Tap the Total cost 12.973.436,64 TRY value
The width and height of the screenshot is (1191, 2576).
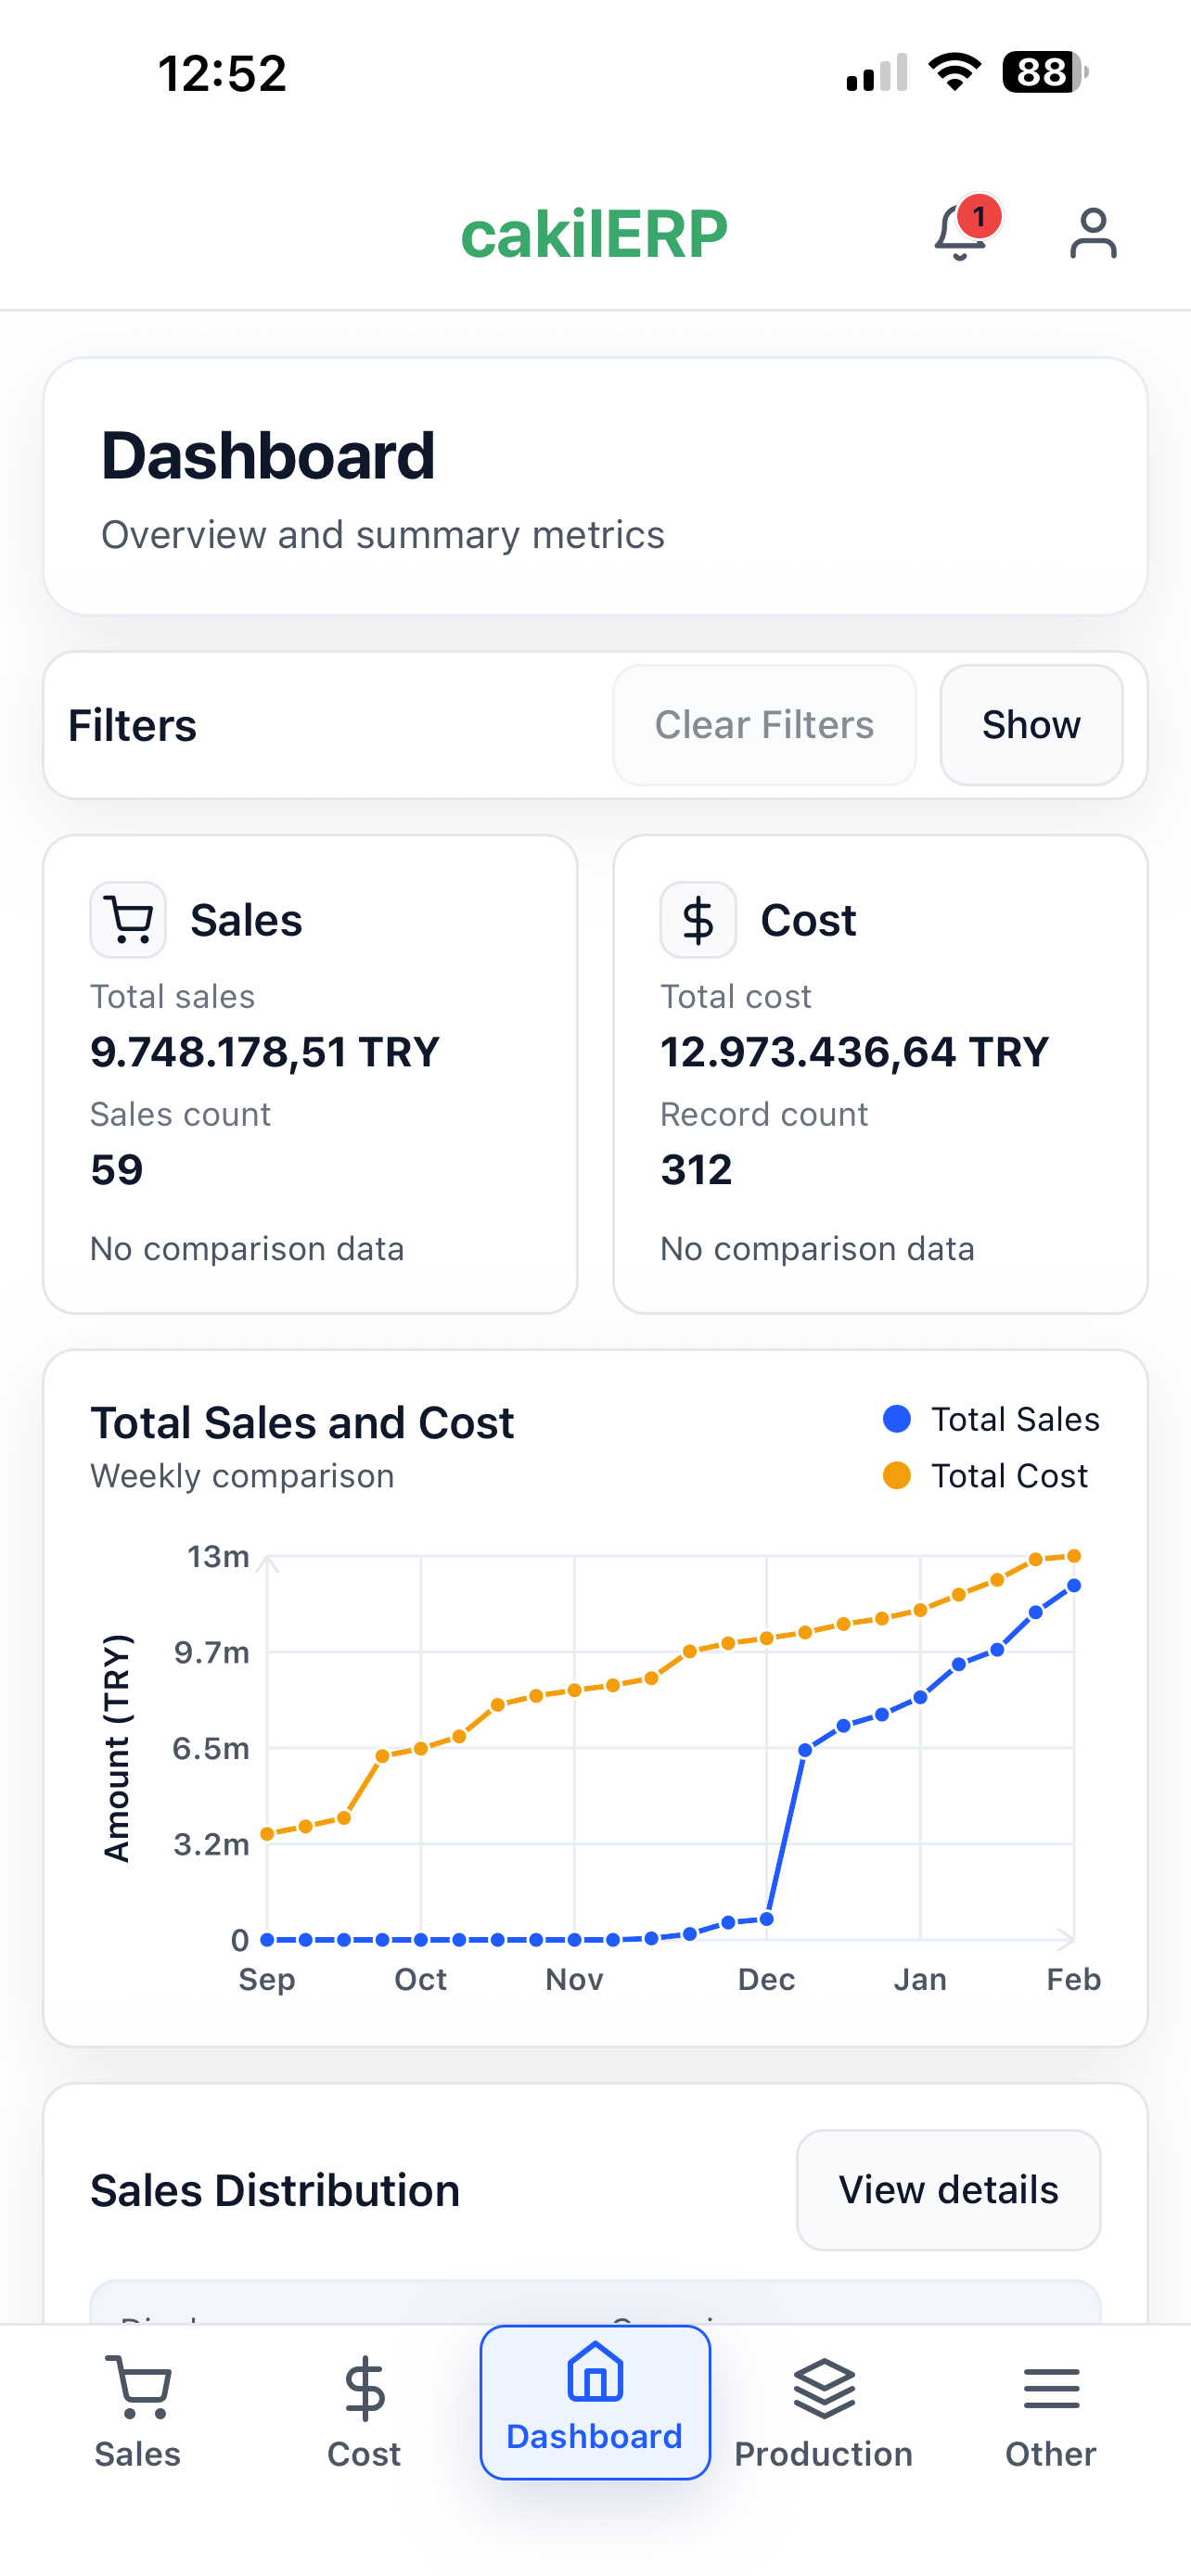(x=854, y=1052)
